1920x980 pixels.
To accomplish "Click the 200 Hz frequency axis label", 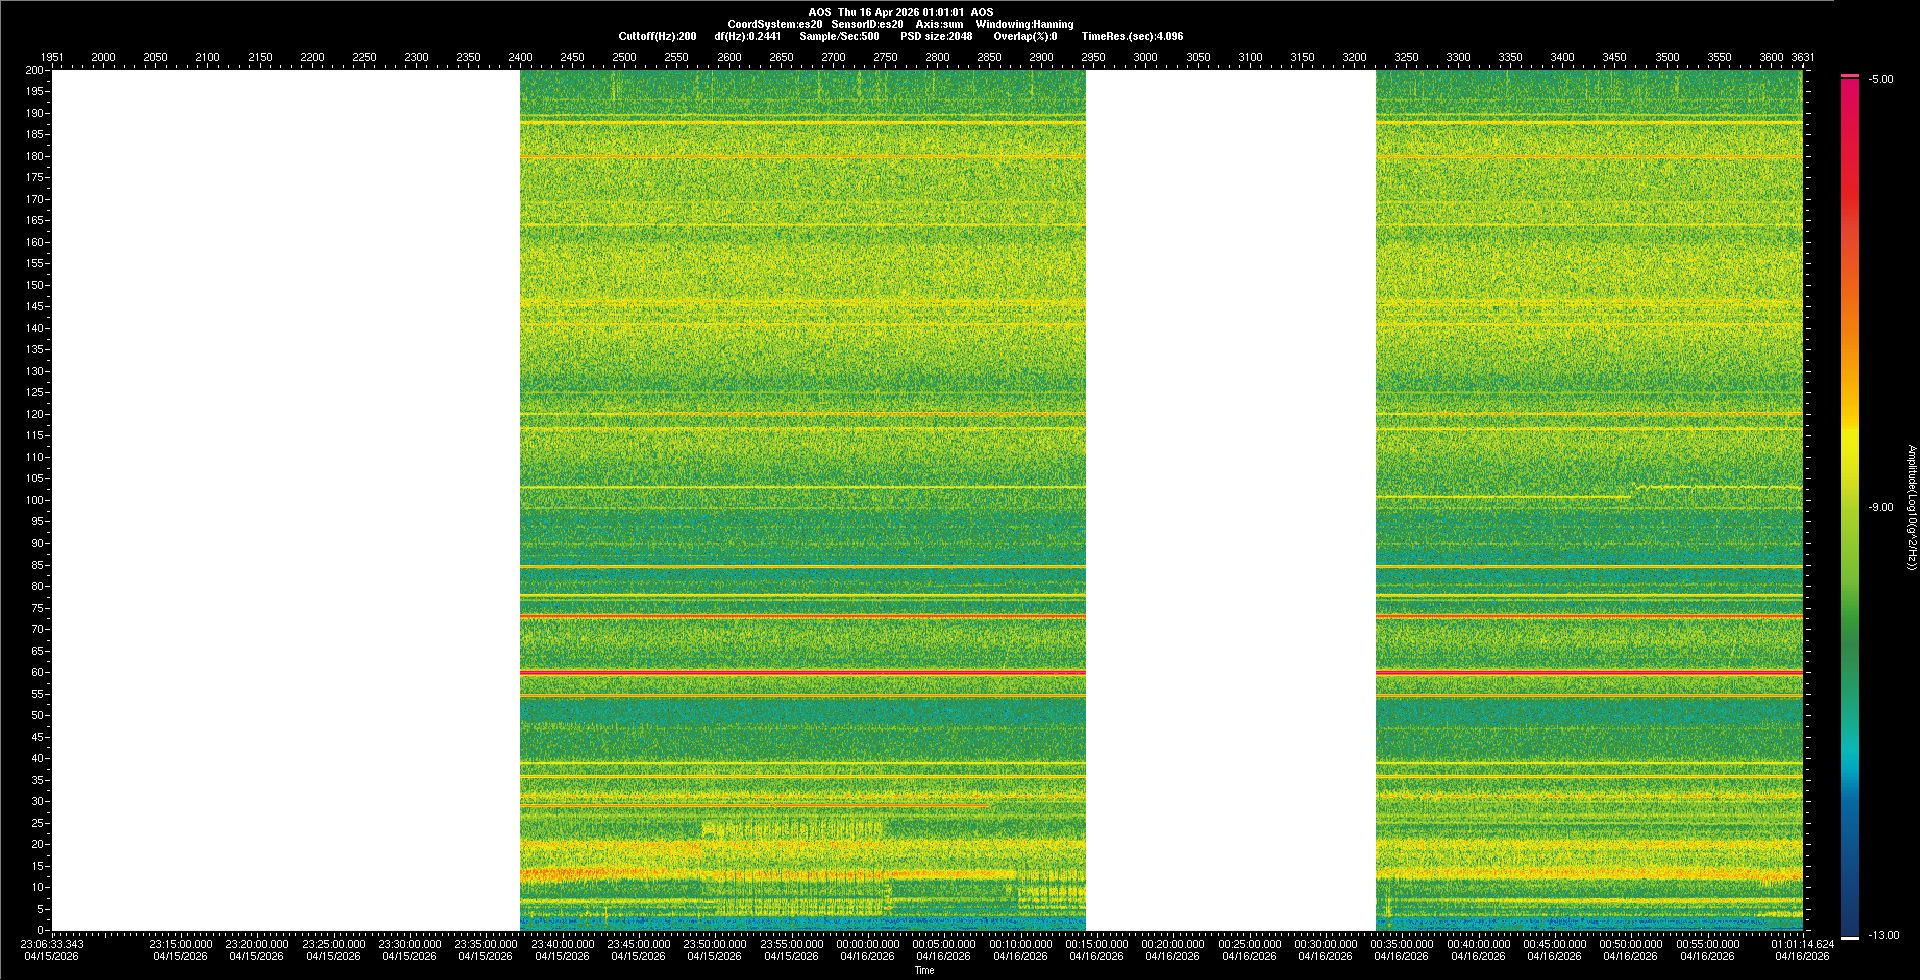I will (x=34, y=70).
